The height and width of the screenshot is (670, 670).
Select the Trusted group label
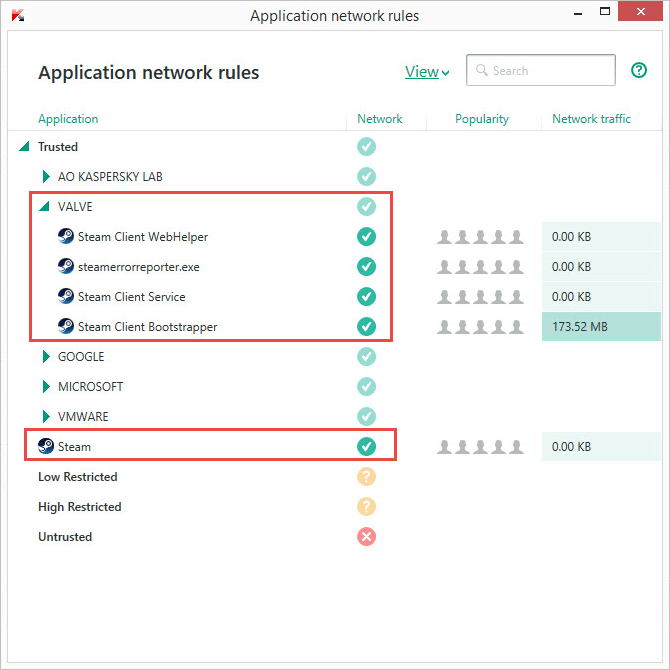coord(58,147)
